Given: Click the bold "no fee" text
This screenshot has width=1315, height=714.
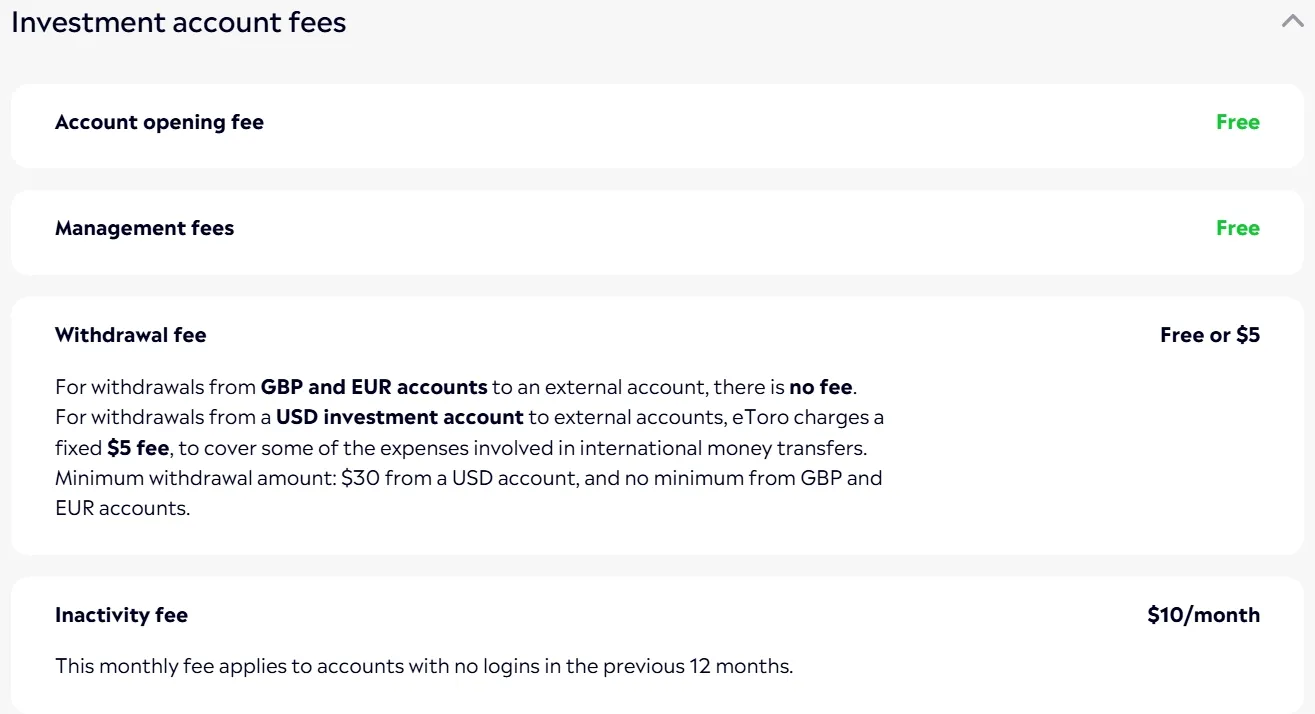Looking at the screenshot, I should (x=820, y=386).
